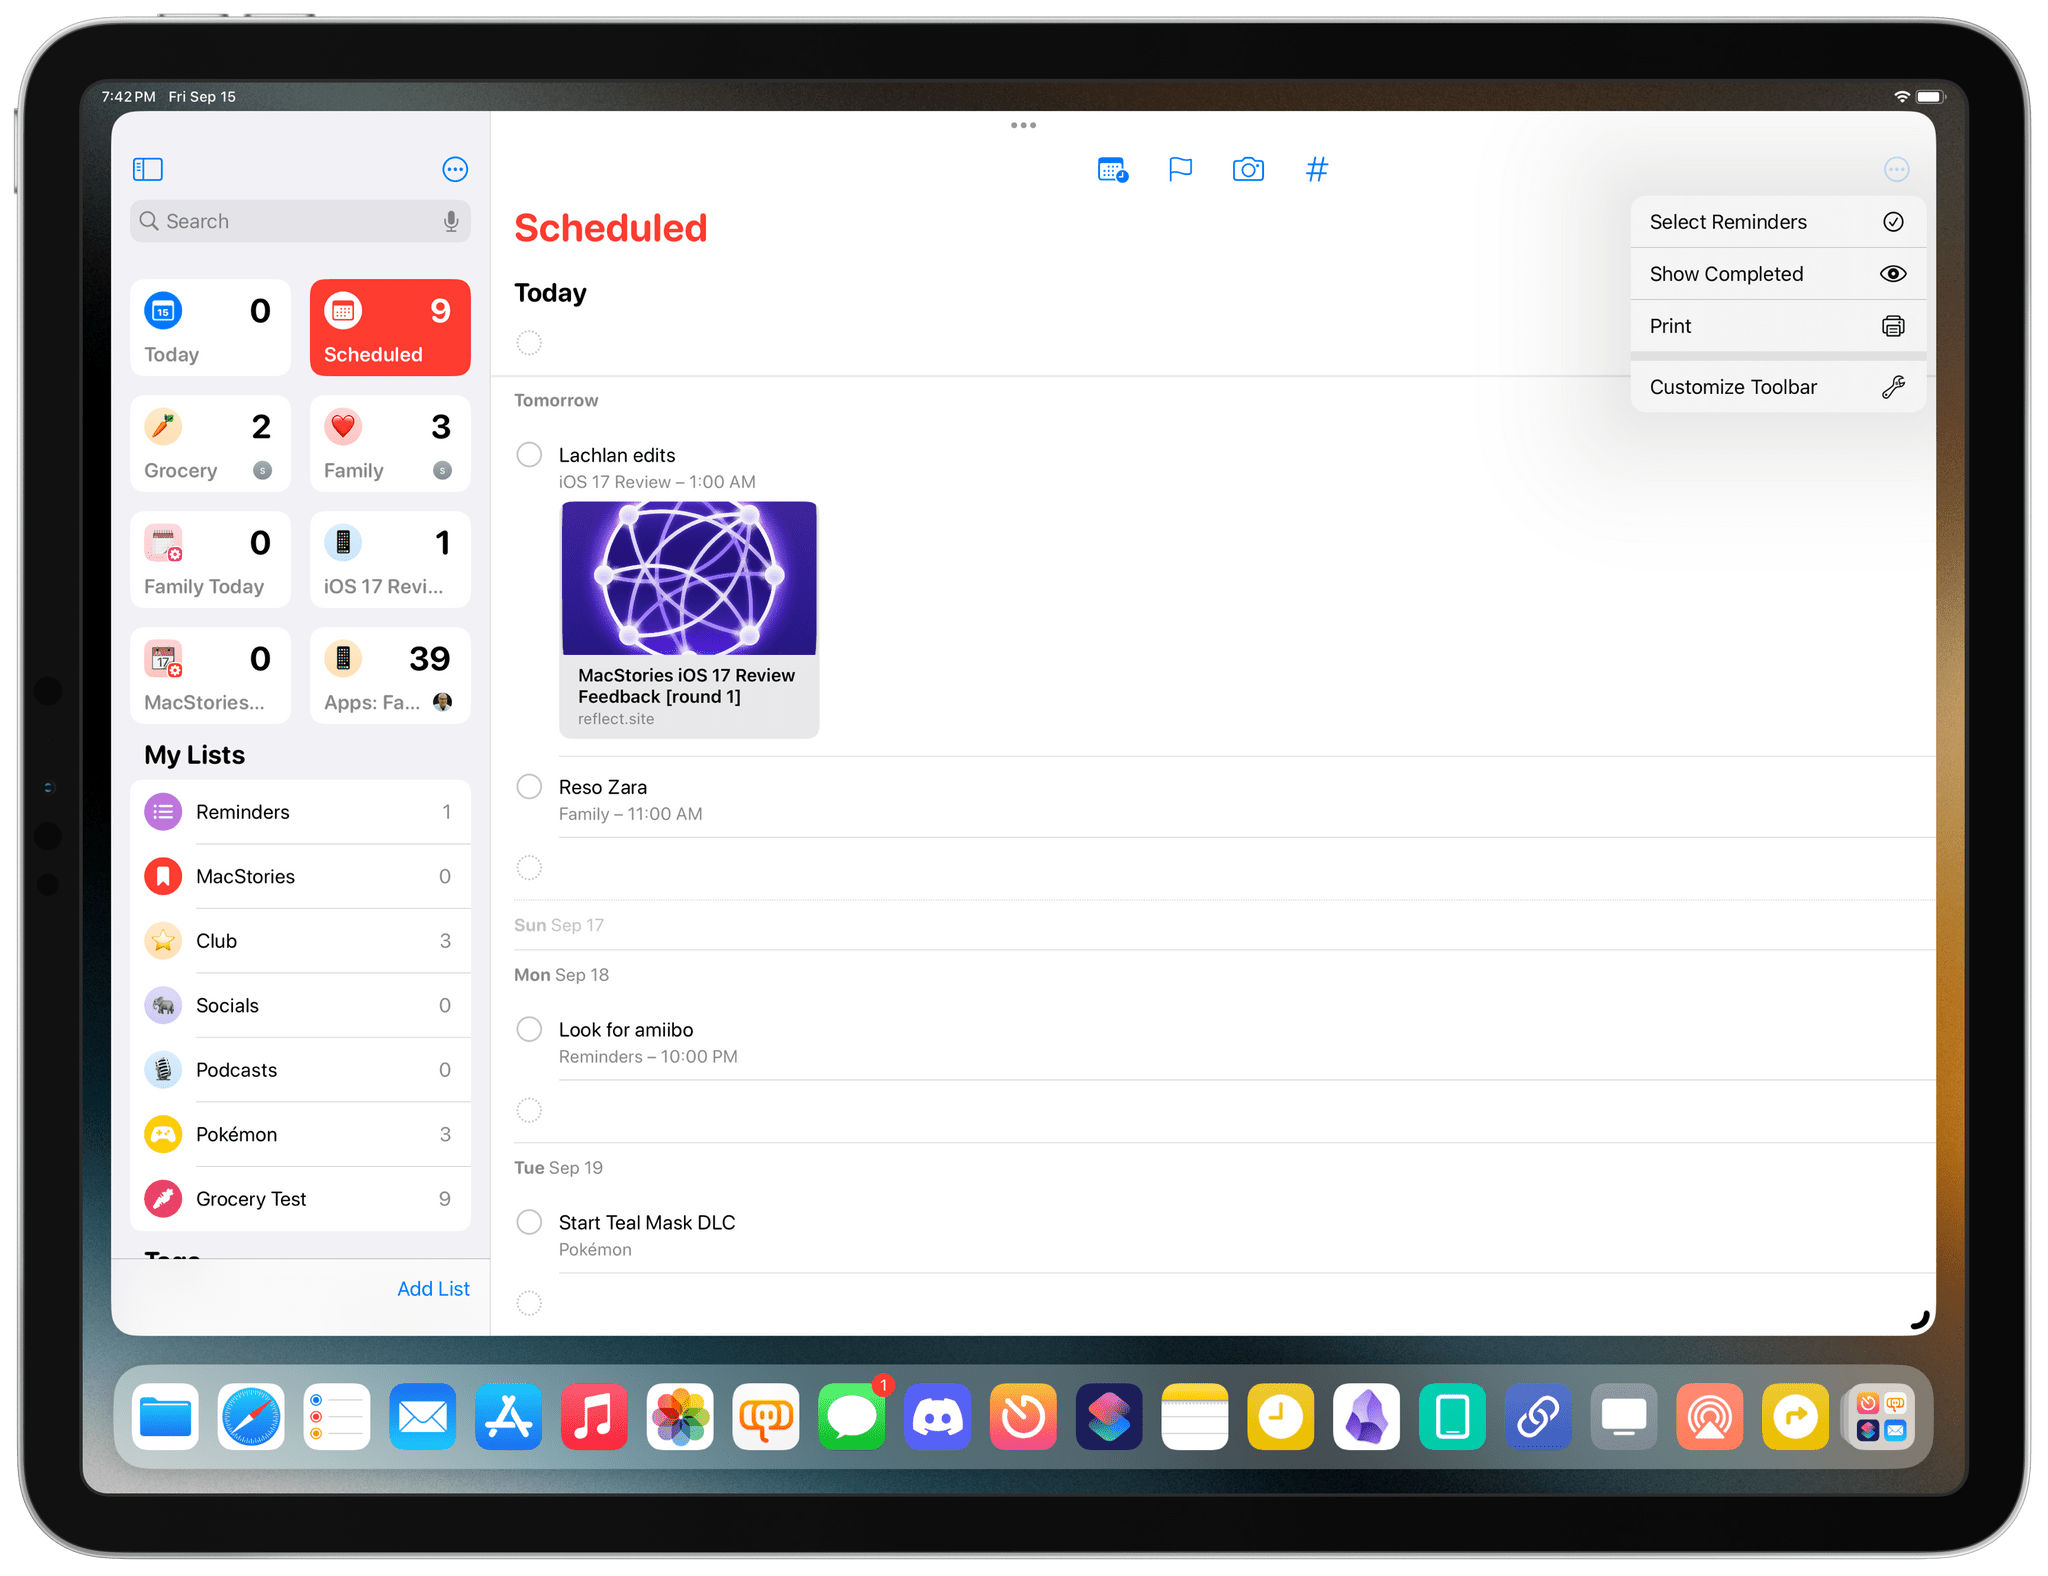Tap the camera toolbar icon
Viewport: 2048px width, 1576px height.
[x=1248, y=169]
